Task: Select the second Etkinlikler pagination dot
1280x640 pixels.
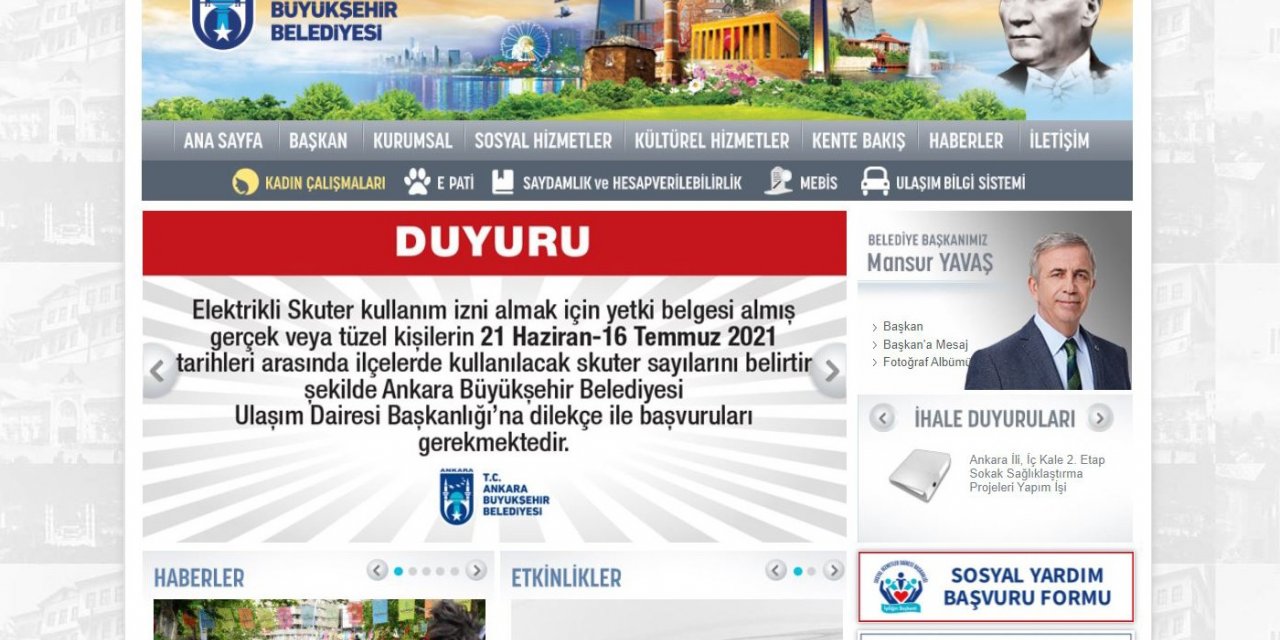Action: point(812,572)
